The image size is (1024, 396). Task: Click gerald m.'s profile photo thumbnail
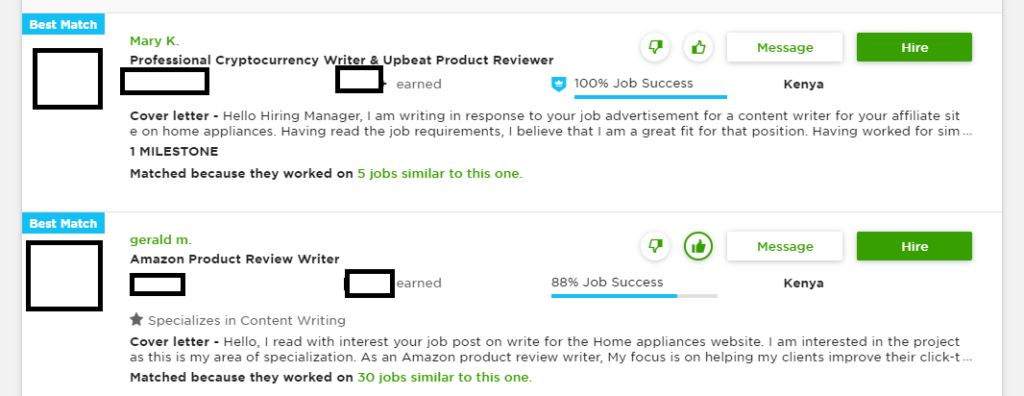point(64,276)
